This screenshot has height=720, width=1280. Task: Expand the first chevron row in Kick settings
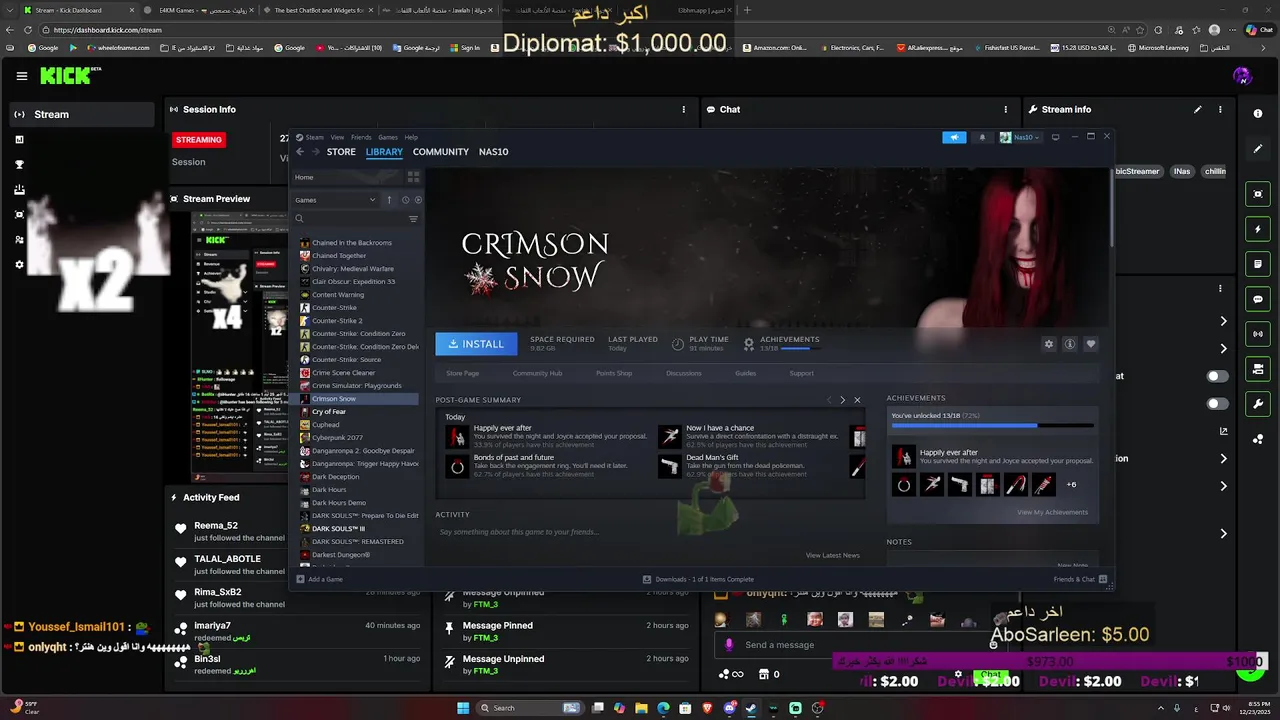pos(1223,321)
